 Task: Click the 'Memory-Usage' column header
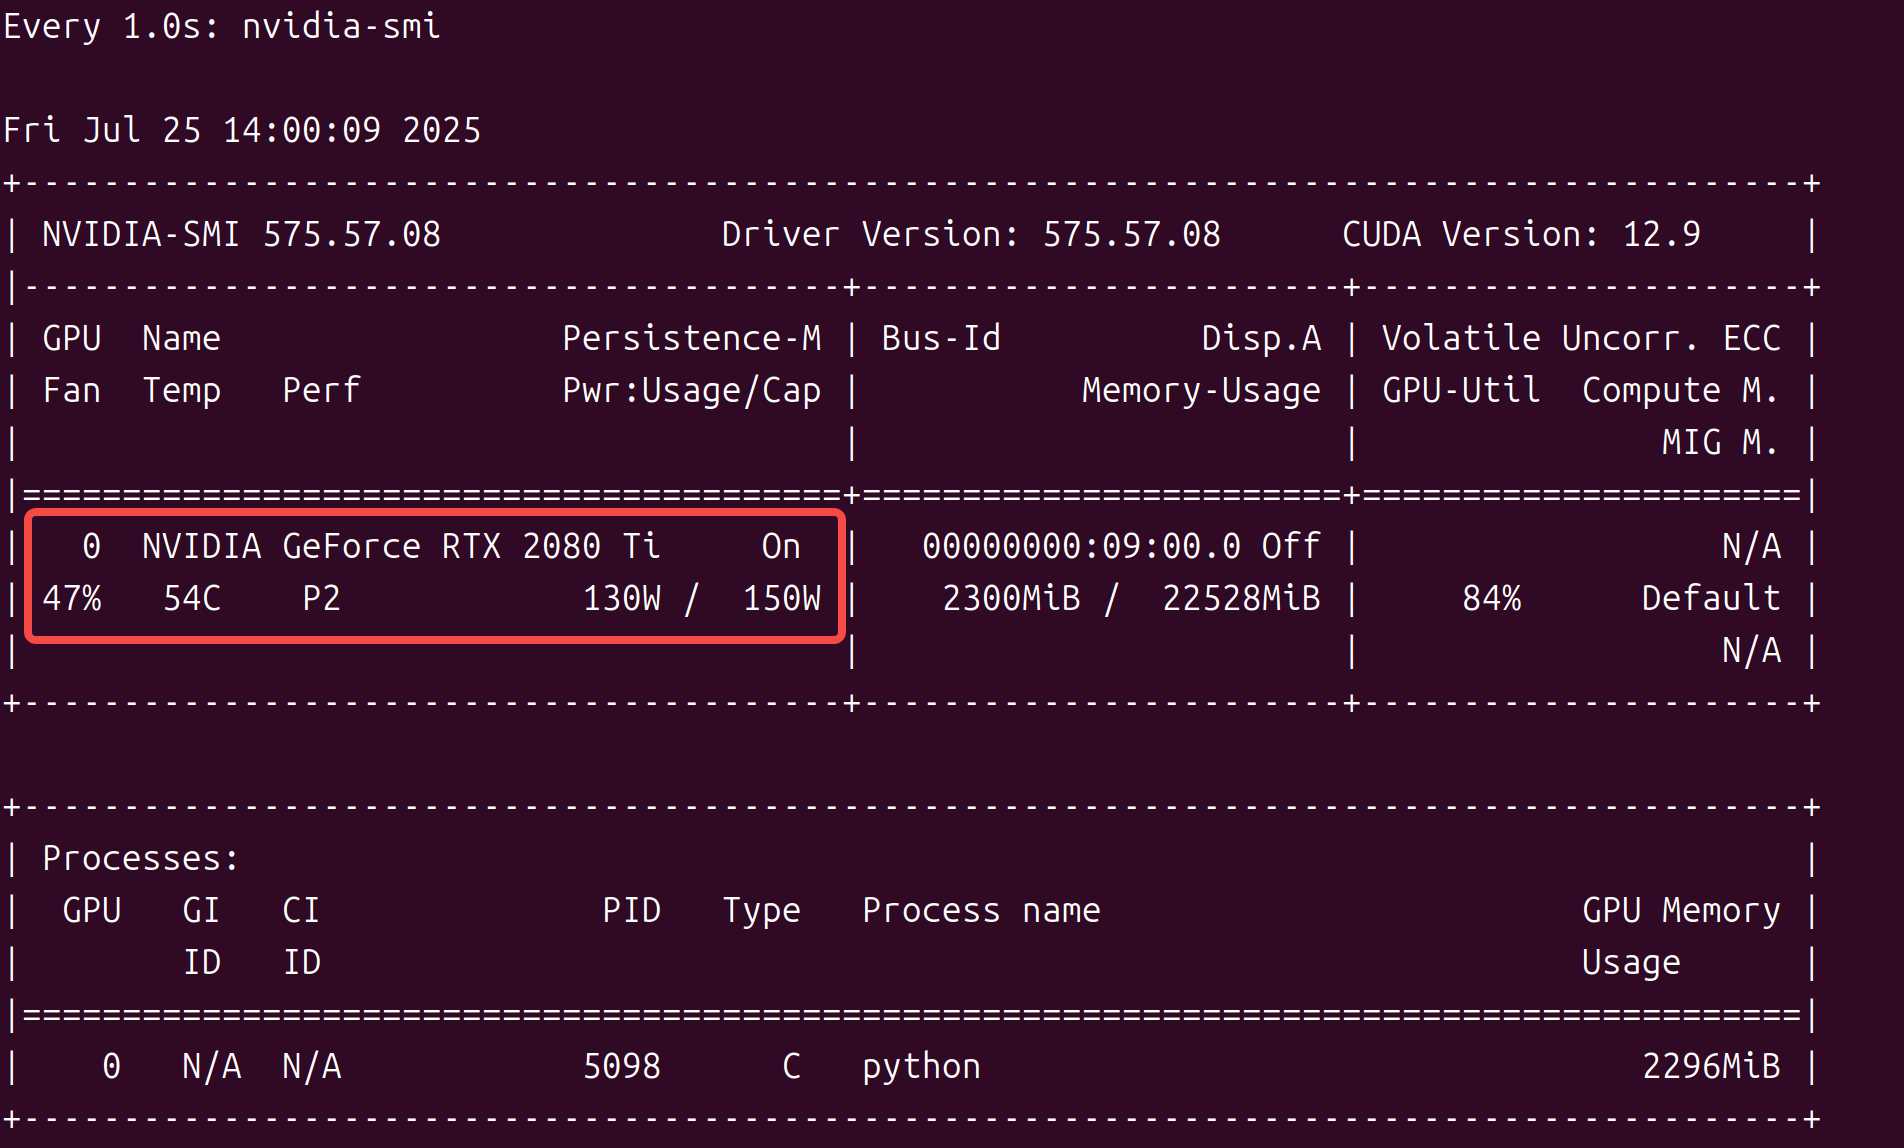pos(1201,390)
